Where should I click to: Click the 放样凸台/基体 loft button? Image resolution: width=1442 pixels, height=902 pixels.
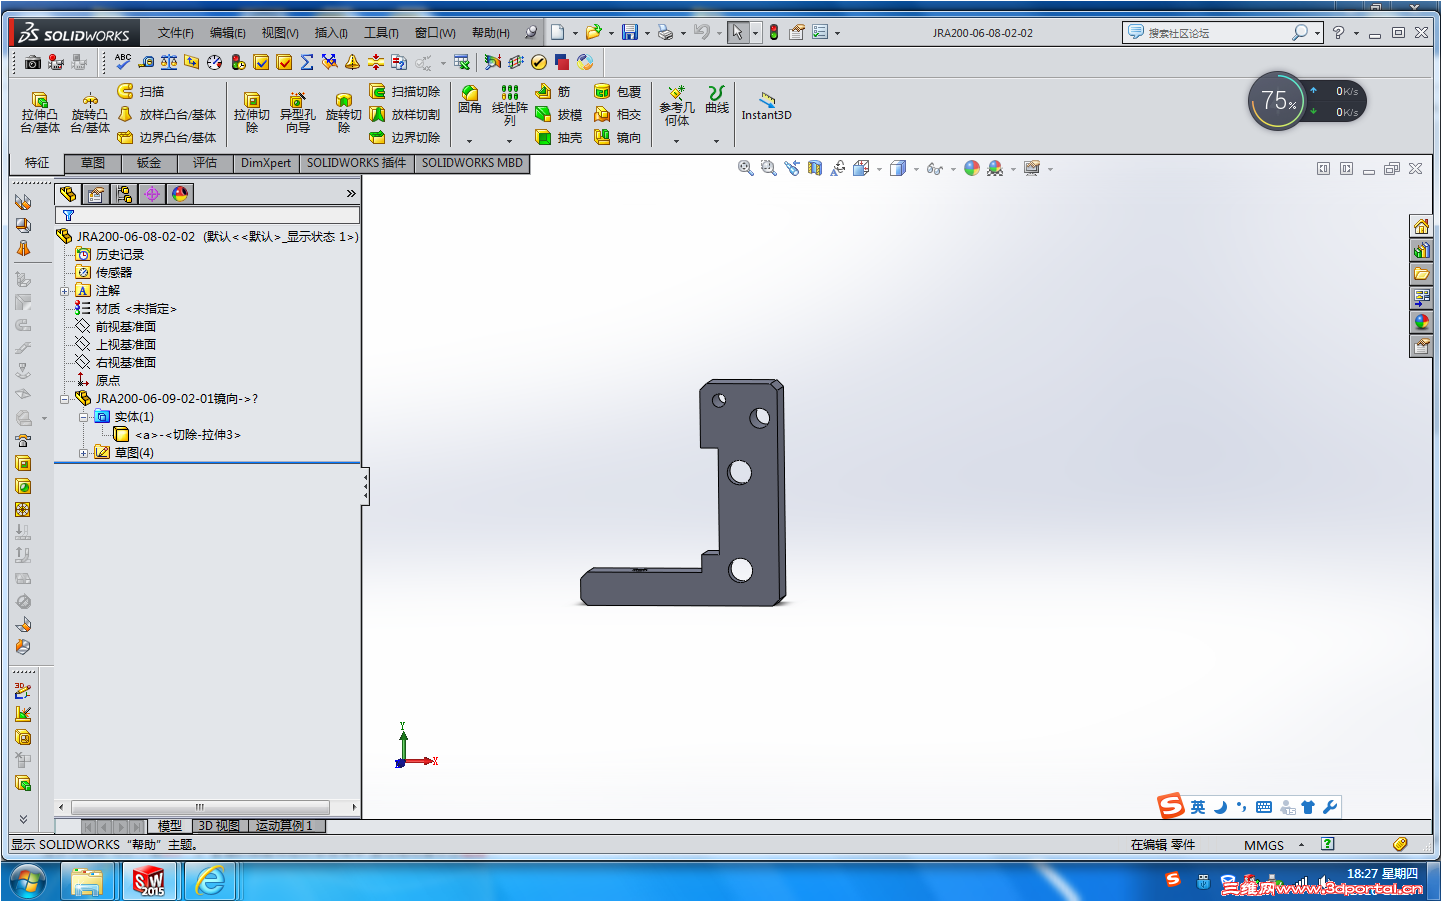(166, 115)
